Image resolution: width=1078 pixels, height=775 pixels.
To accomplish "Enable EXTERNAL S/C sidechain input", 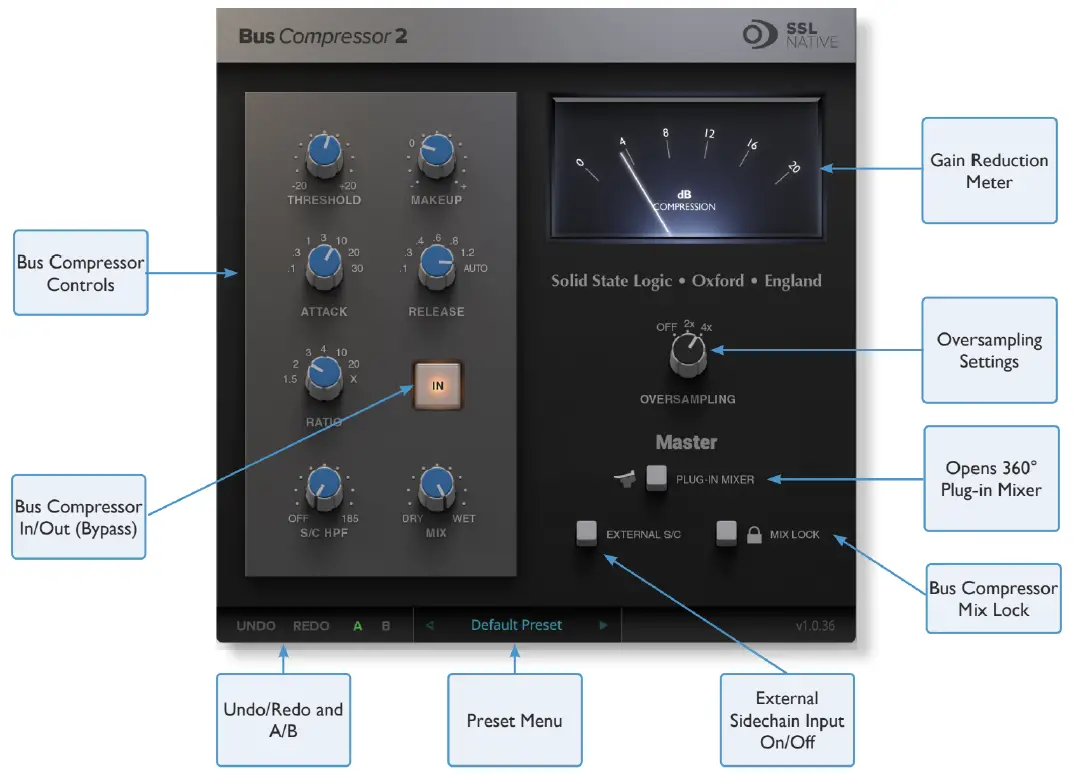I will point(585,534).
